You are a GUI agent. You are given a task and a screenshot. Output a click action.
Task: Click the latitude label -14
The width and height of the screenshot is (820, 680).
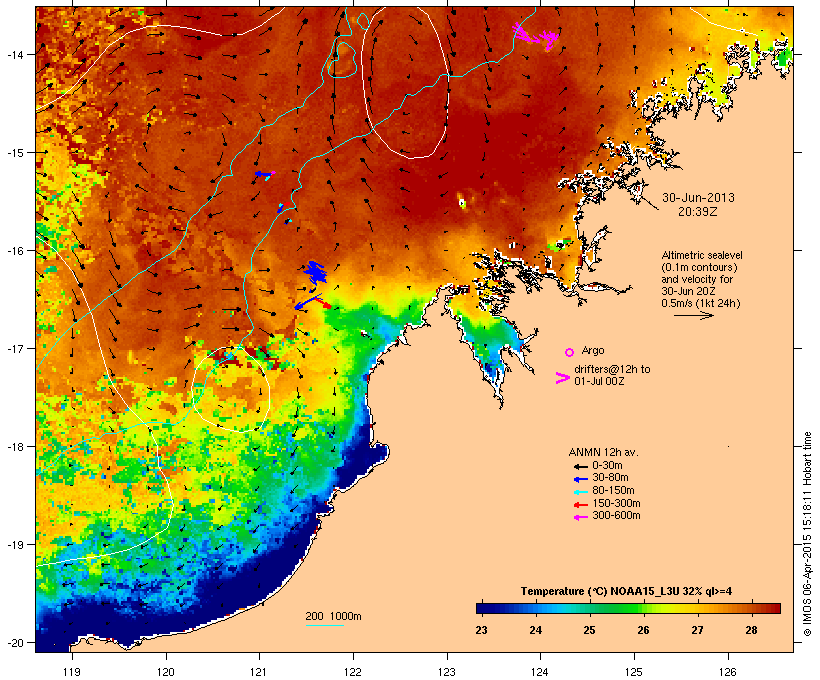tap(15, 55)
